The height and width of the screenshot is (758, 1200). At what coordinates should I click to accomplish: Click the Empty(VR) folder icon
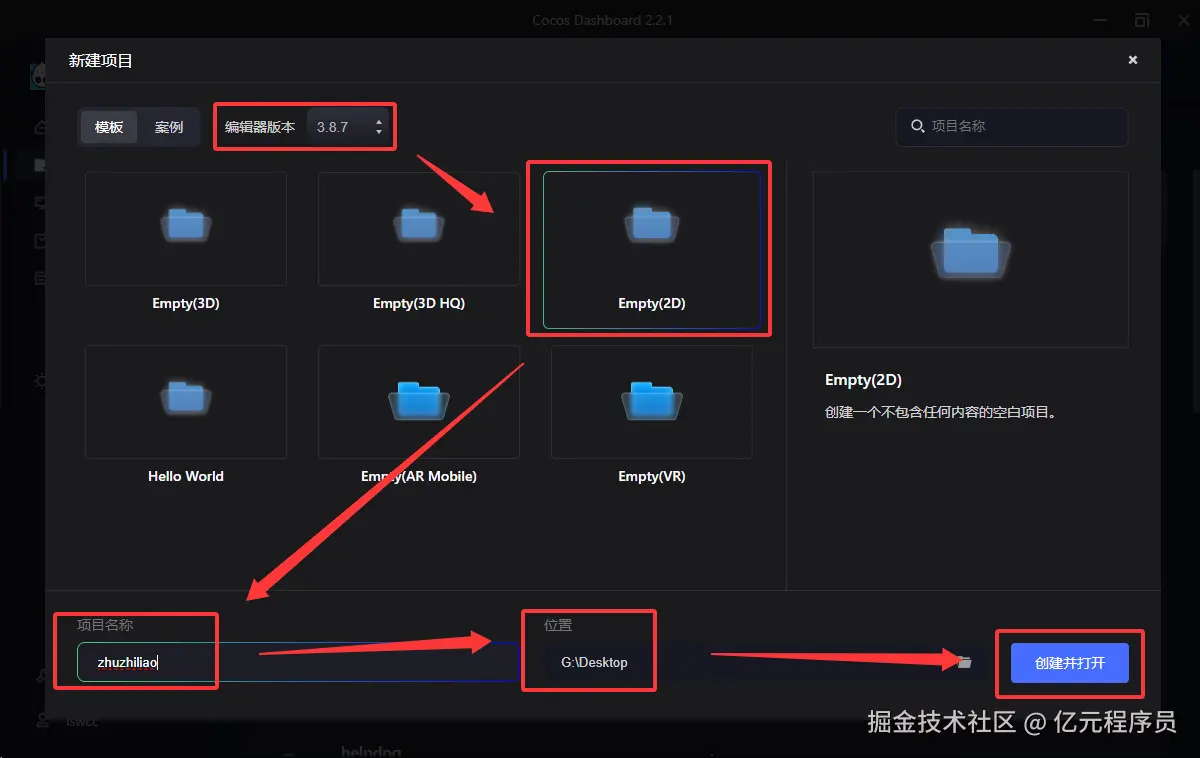tap(652, 400)
